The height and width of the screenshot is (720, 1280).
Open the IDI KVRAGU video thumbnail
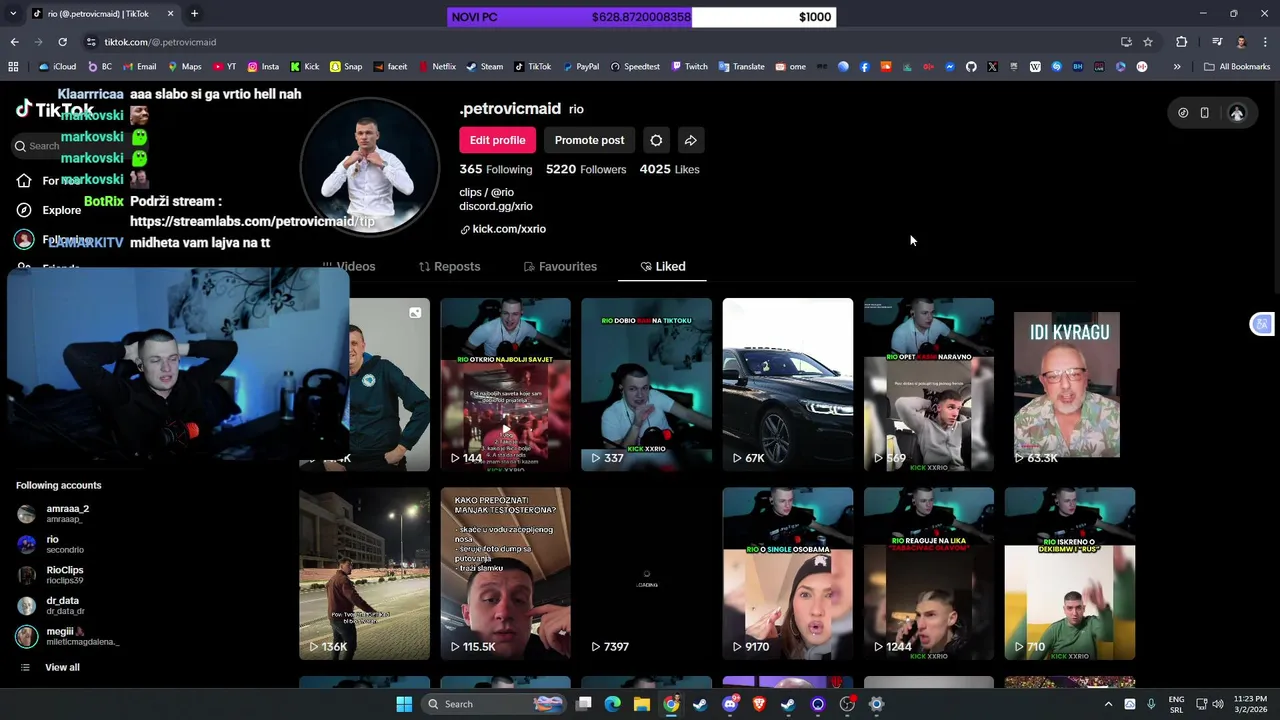click(x=1067, y=384)
